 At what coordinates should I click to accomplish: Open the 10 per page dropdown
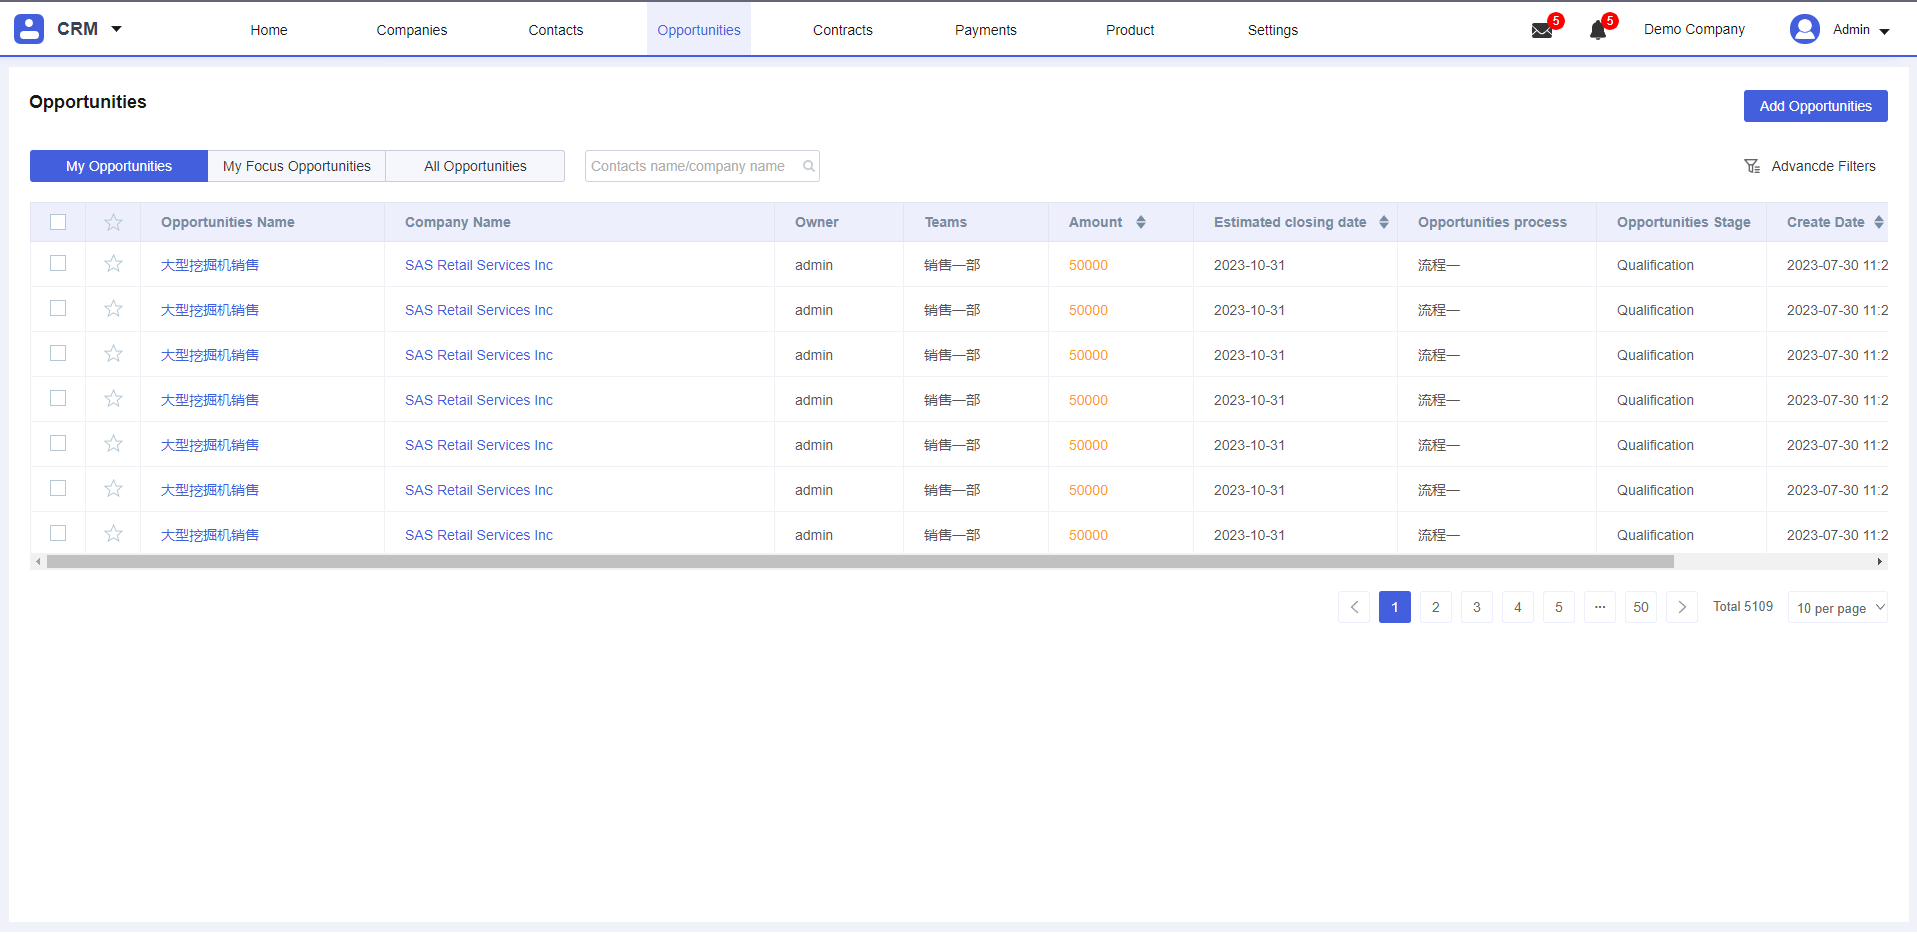pyautogui.click(x=1838, y=607)
